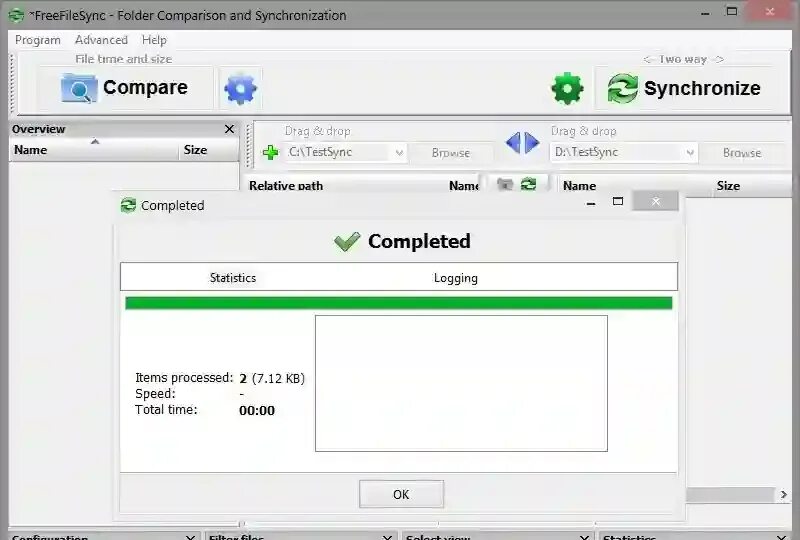This screenshot has width=800, height=540.
Task: Open the Program menu
Action: [x=38, y=40]
